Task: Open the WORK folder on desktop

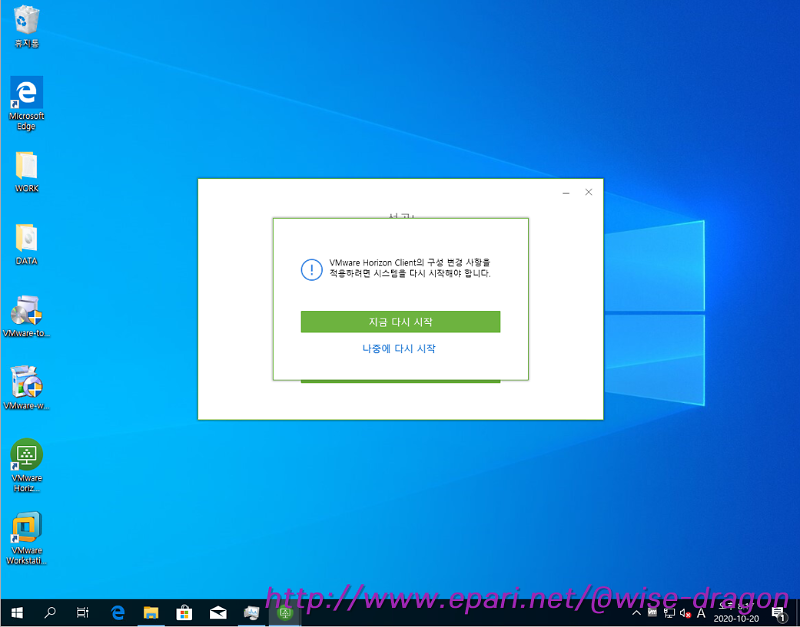Action: point(27,172)
